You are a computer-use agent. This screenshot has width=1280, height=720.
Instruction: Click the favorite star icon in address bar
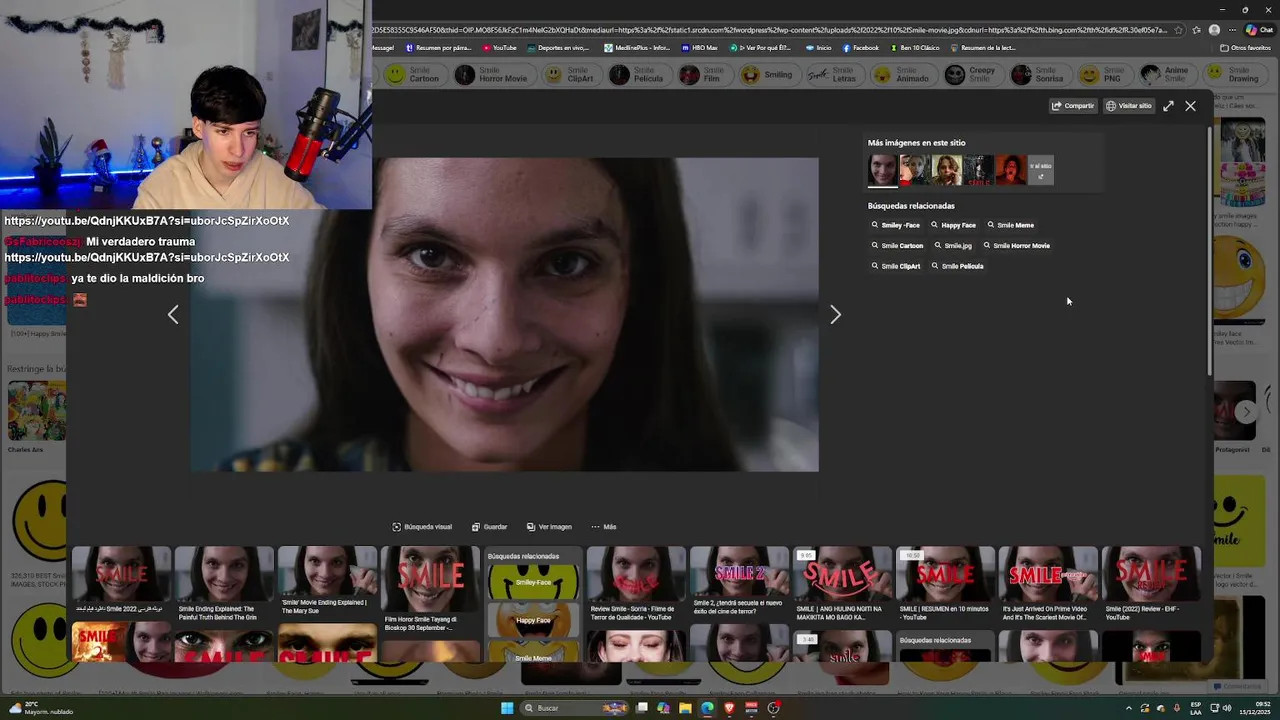tap(1179, 30)
